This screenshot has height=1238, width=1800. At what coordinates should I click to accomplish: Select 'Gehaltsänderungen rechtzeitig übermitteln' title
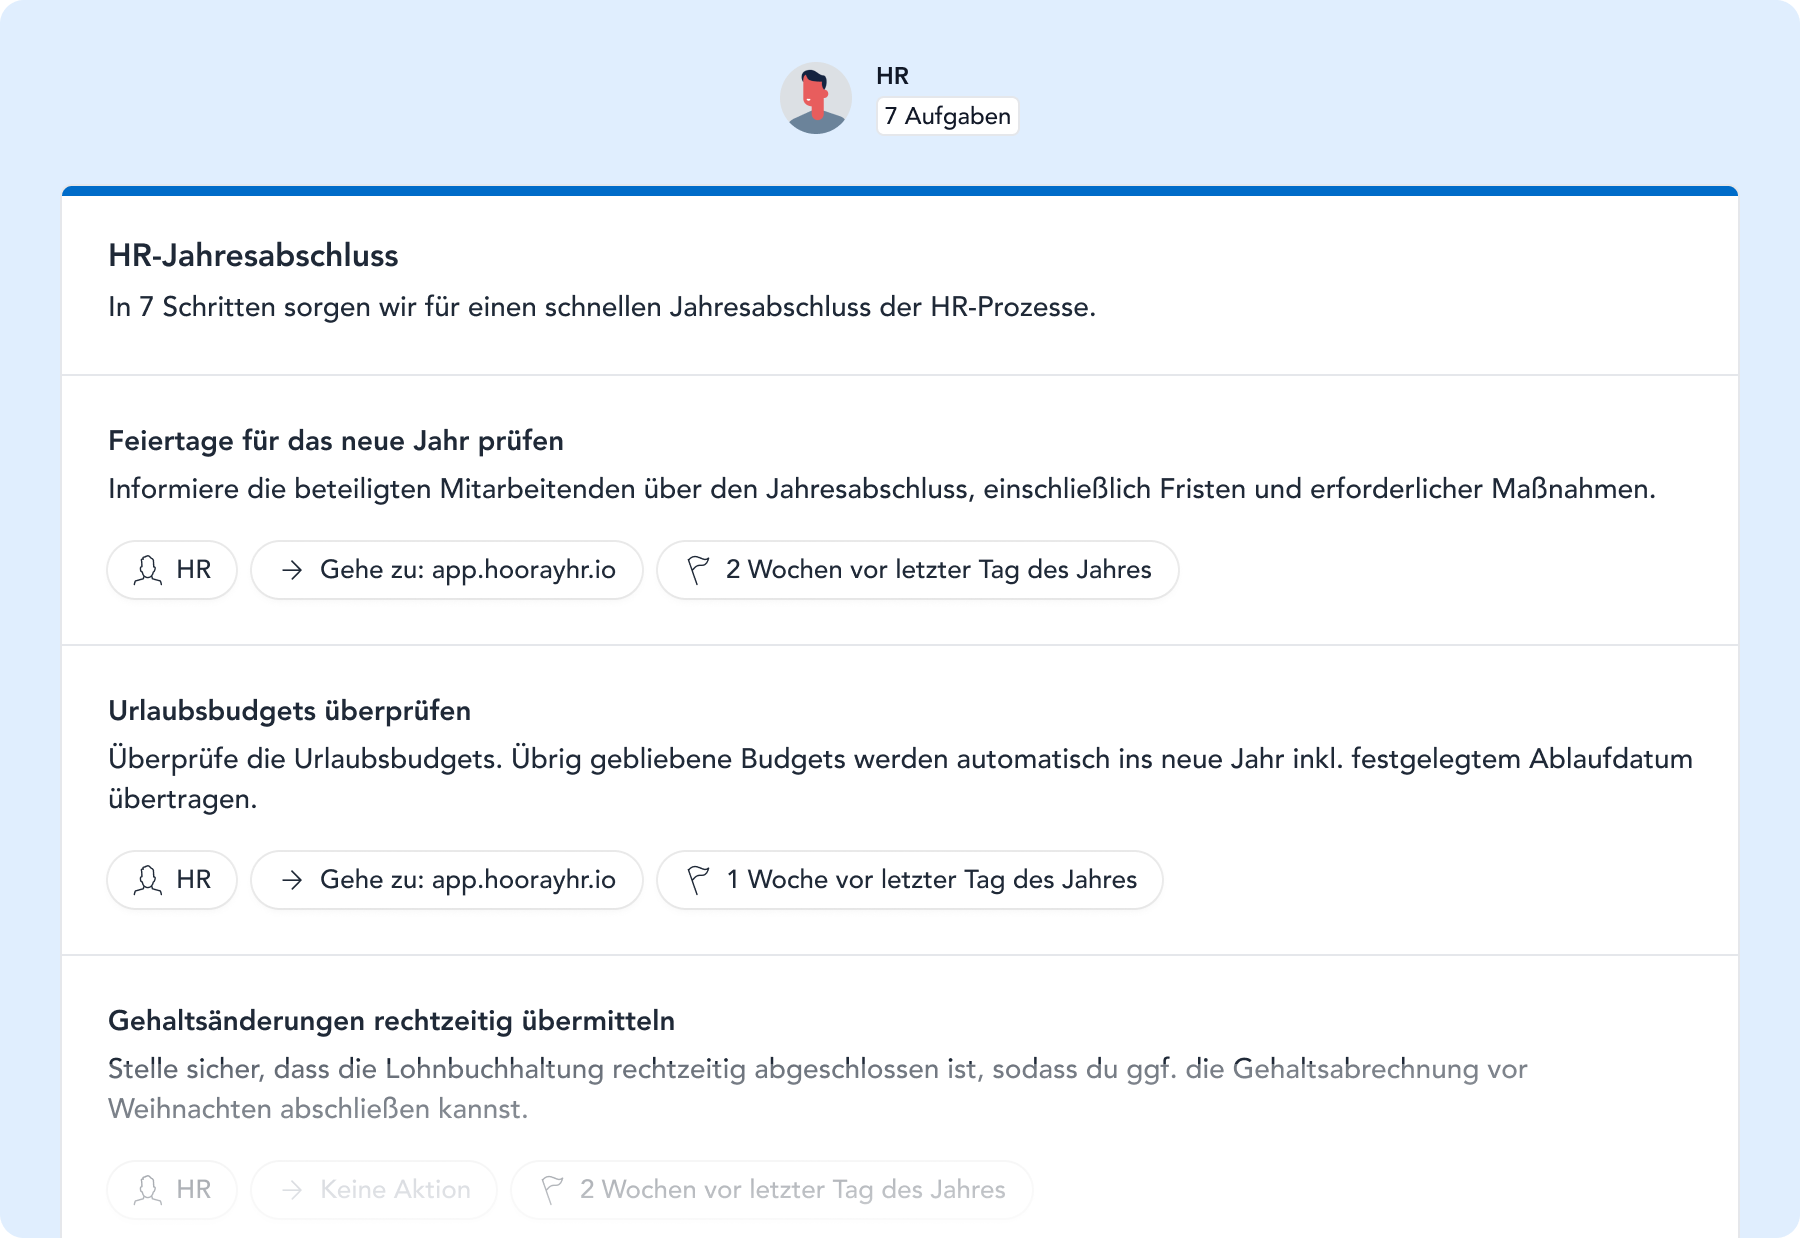click(x=392, y=1021)
